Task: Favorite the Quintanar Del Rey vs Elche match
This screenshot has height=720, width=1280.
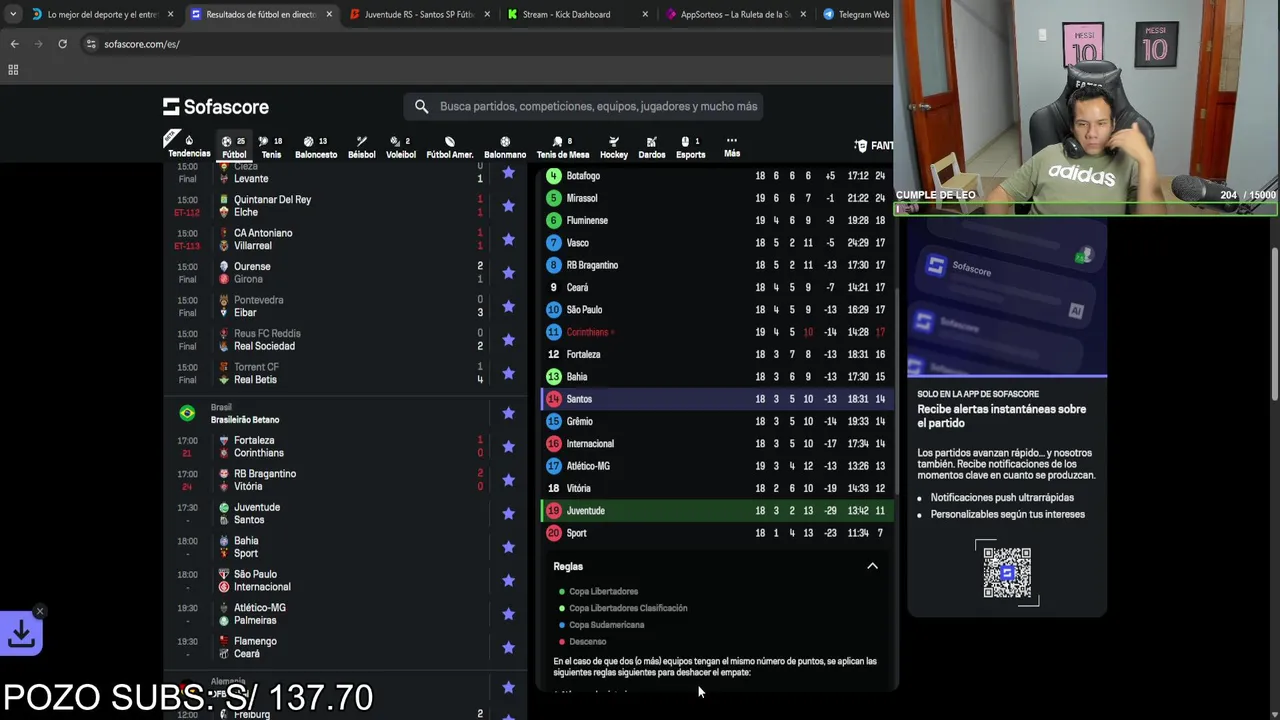Action: [508, 206]
